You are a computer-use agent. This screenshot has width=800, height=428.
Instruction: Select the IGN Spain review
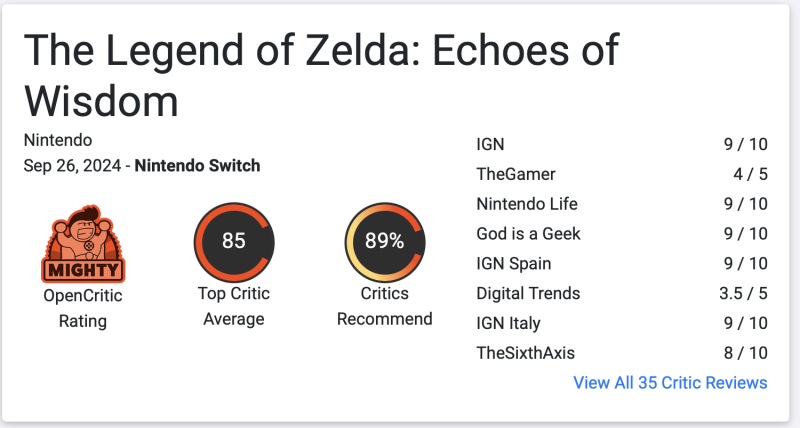point(514,264)
